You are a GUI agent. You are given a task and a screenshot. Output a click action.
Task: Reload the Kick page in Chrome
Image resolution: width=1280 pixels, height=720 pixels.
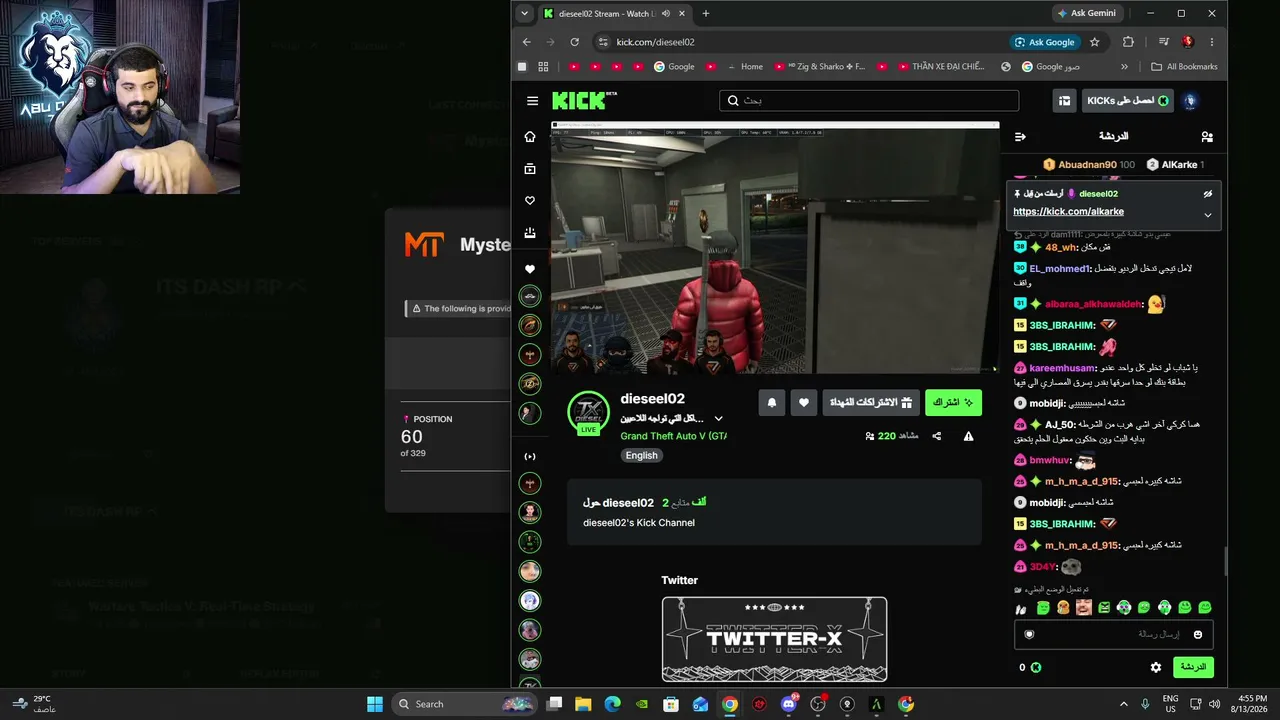click(x=575, y=42)
